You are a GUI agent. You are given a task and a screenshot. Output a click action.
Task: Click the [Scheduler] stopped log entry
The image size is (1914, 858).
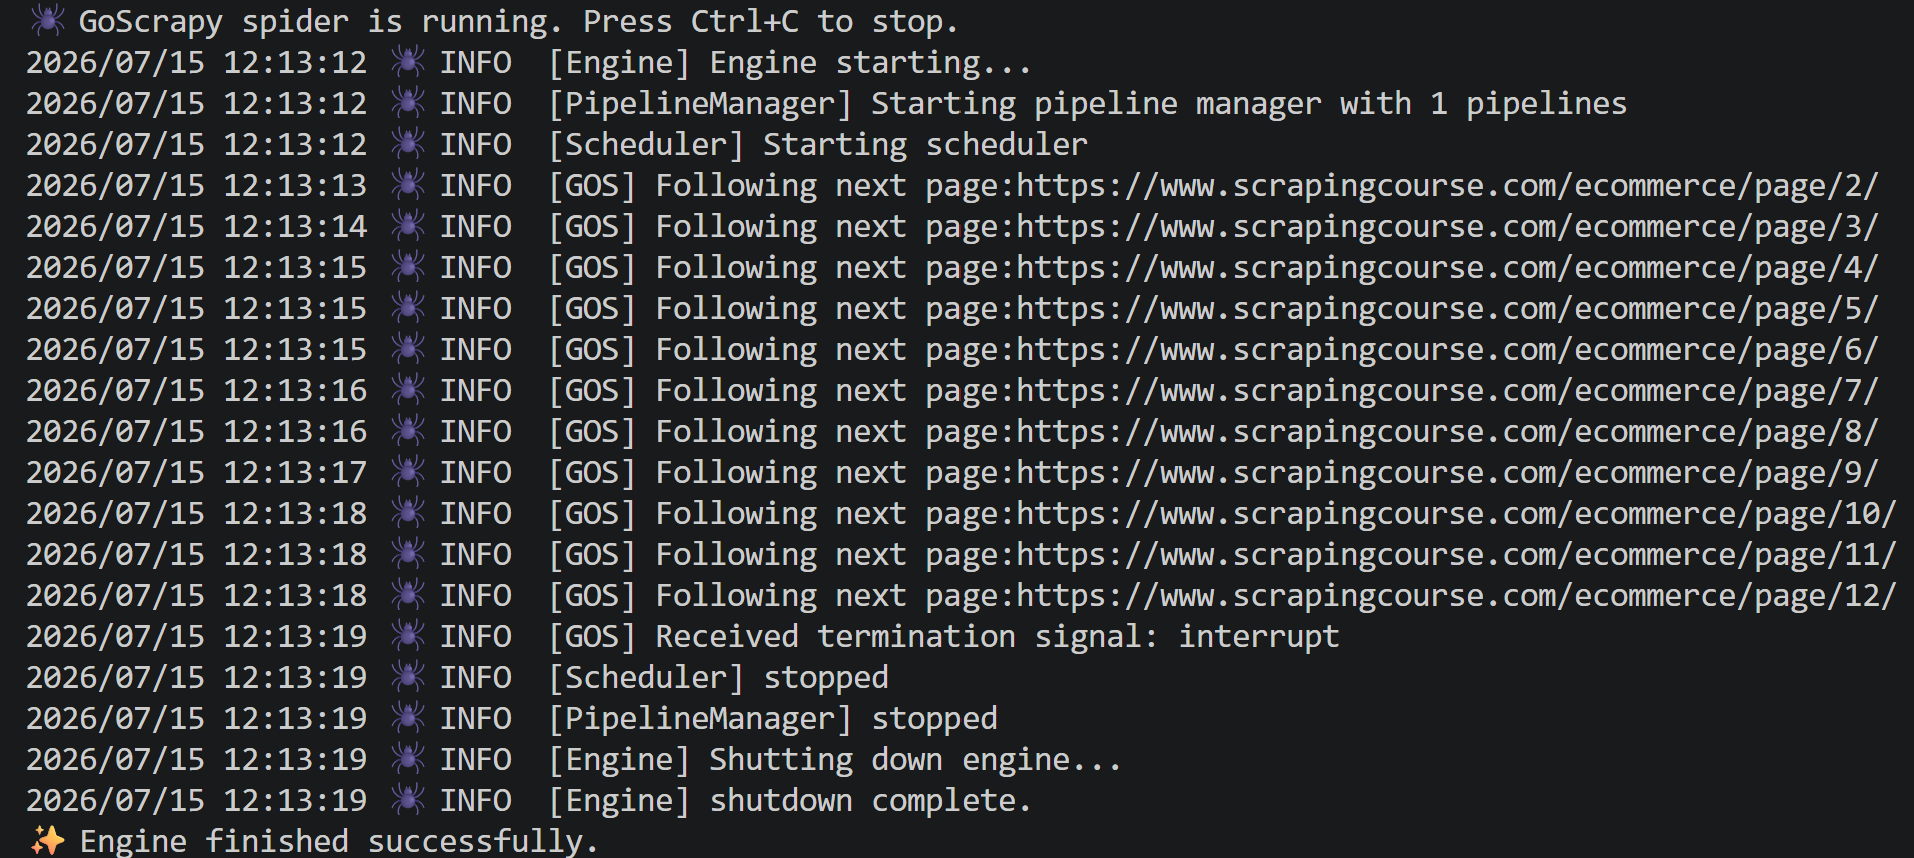[719, 678]
